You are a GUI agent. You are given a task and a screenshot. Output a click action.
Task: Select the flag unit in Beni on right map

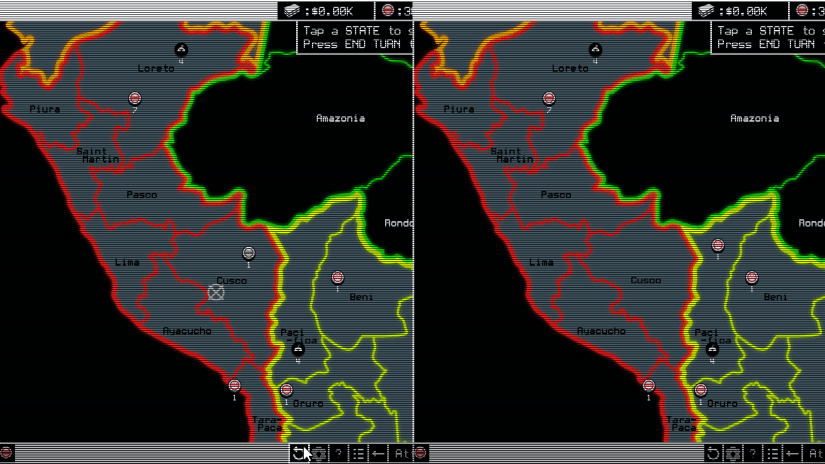pyautogui.click(x=752, y=278)
